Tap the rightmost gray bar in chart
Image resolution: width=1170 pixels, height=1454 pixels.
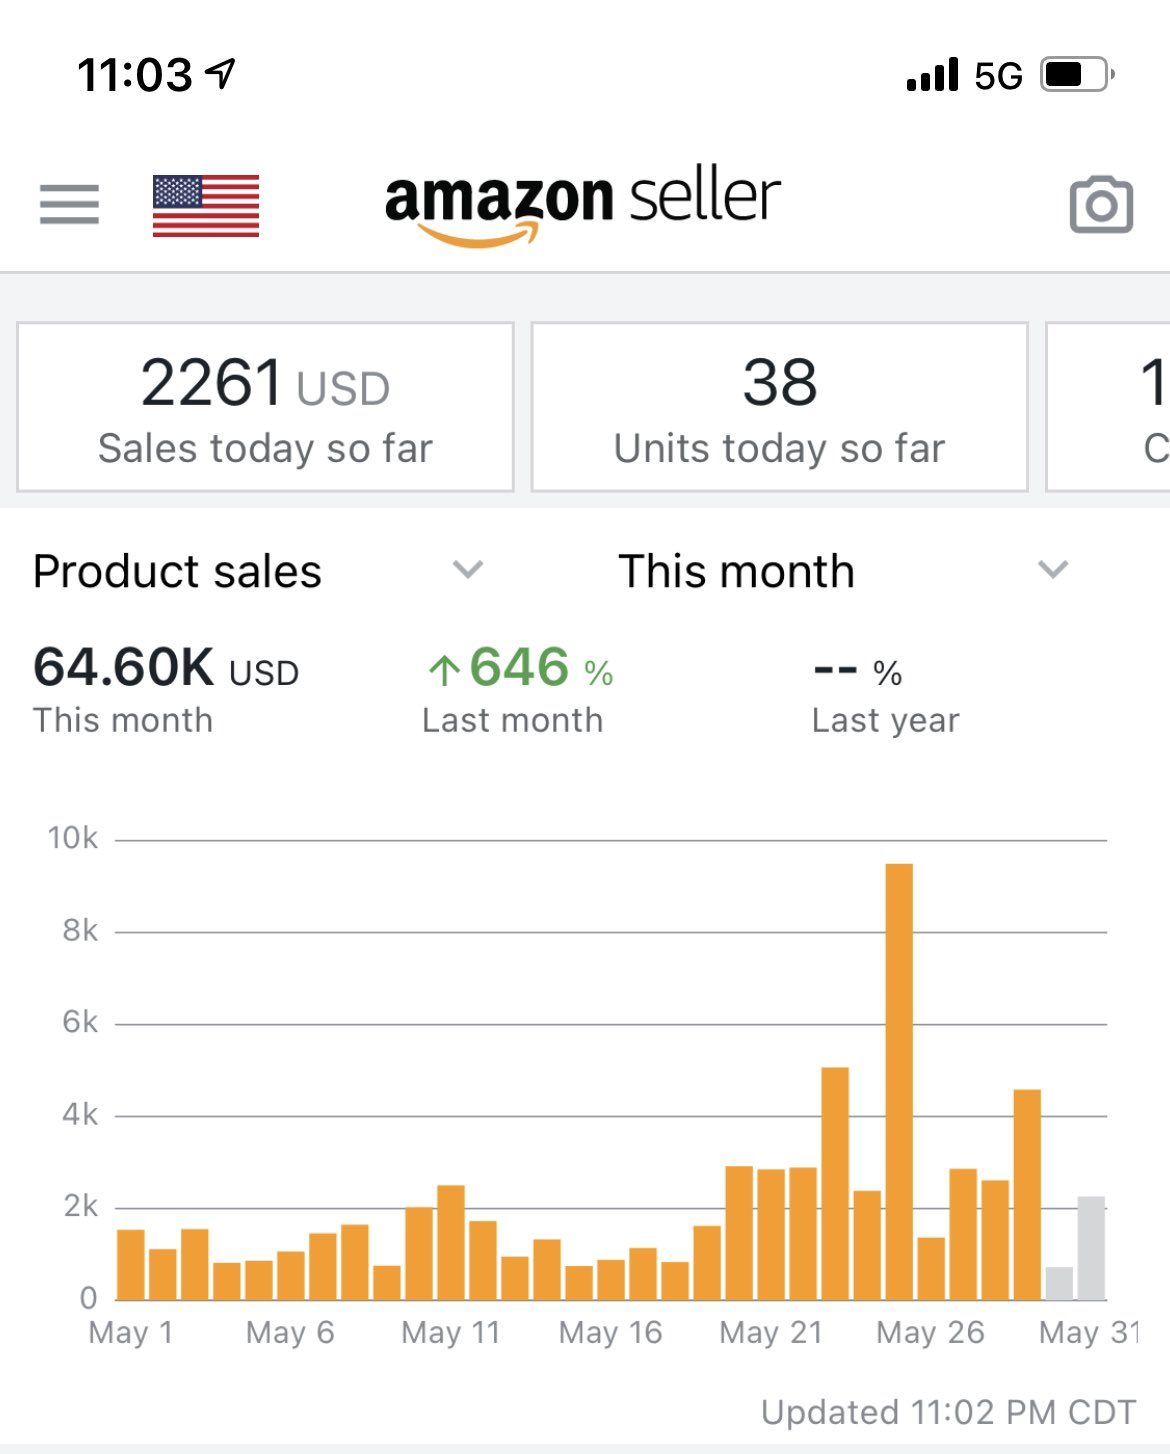pyautogui.click(x=1091, y=1248)
